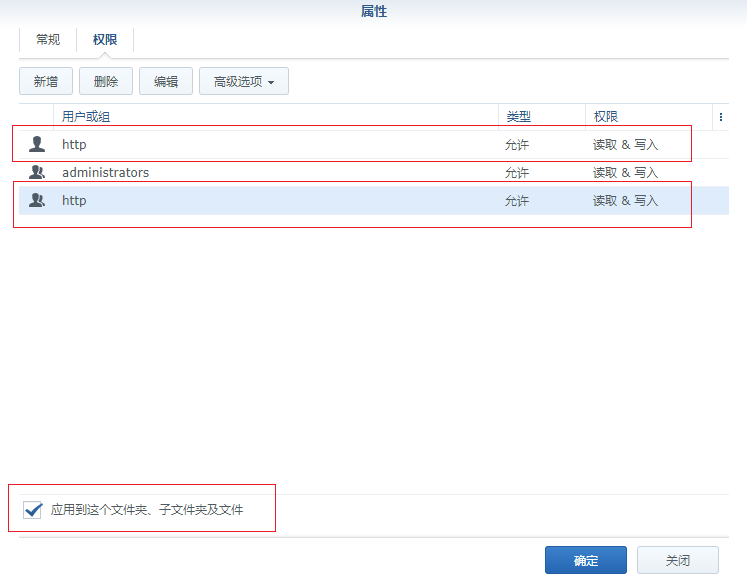Click 允许 in the first http row
Viewport: 747px width, 579px height.
517,144
